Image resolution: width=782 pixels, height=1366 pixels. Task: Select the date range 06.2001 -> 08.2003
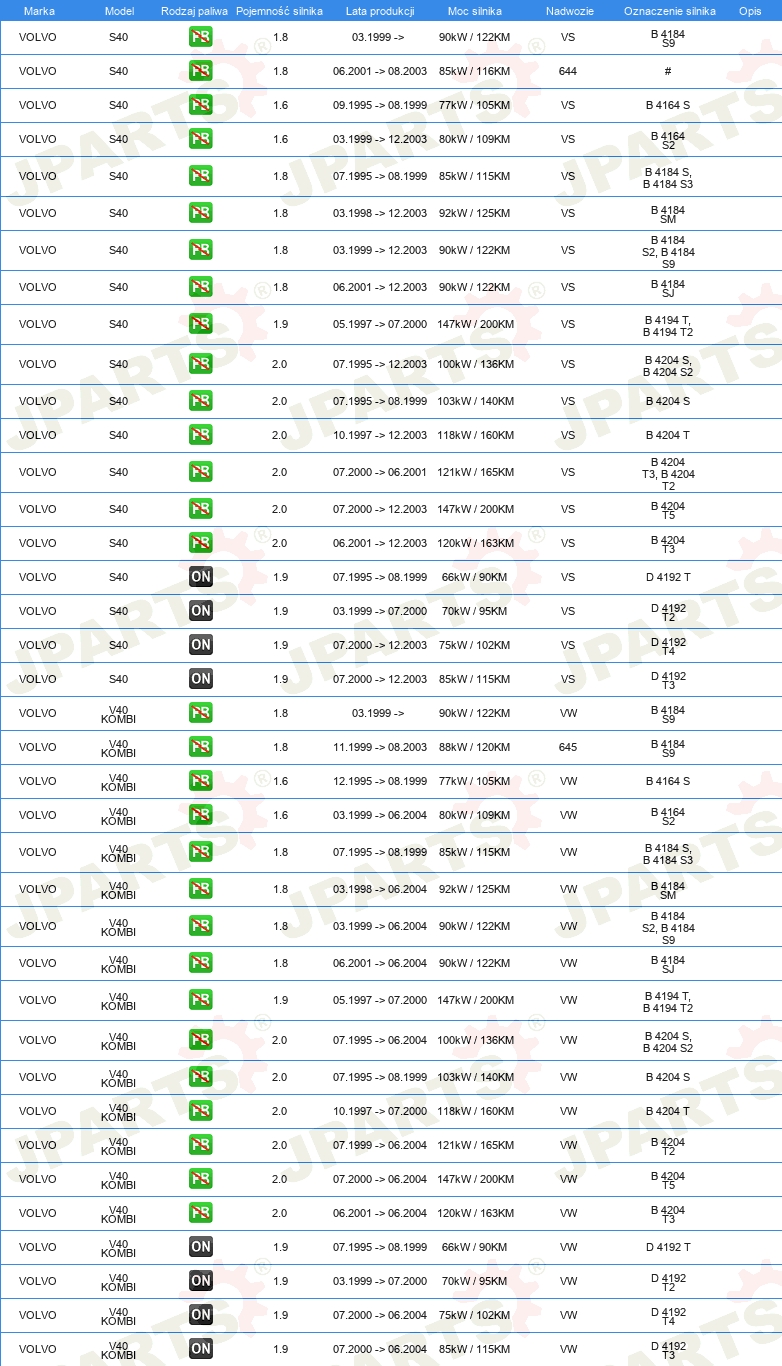pyautogui.click(x=380, y=72)
